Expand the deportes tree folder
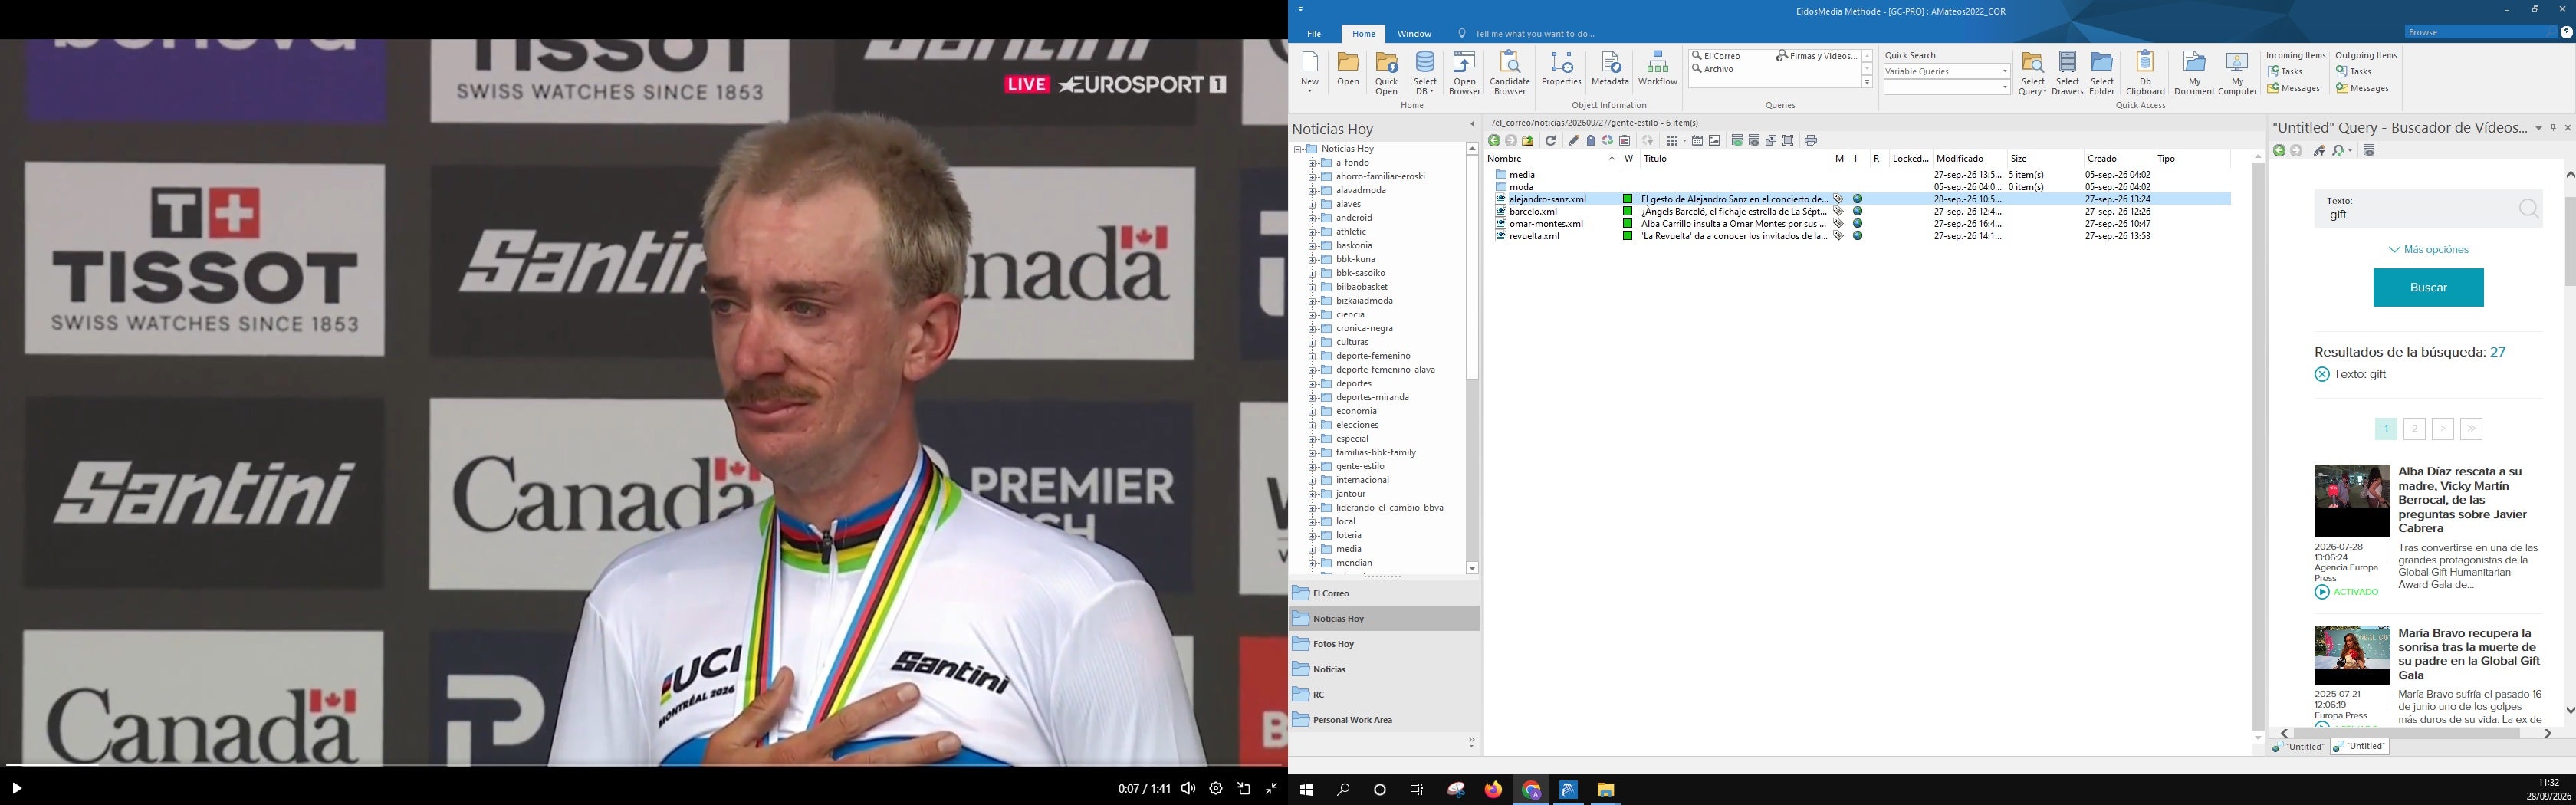 coord(1312,384)
